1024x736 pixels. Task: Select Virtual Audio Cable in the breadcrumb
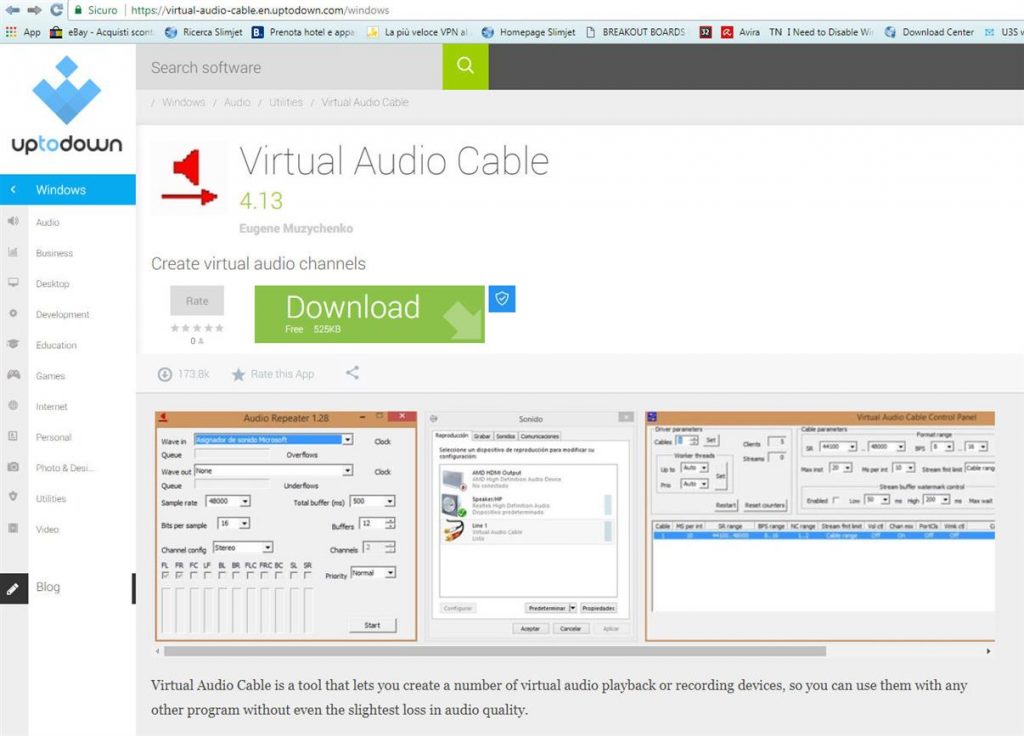(x=365, y=102)
